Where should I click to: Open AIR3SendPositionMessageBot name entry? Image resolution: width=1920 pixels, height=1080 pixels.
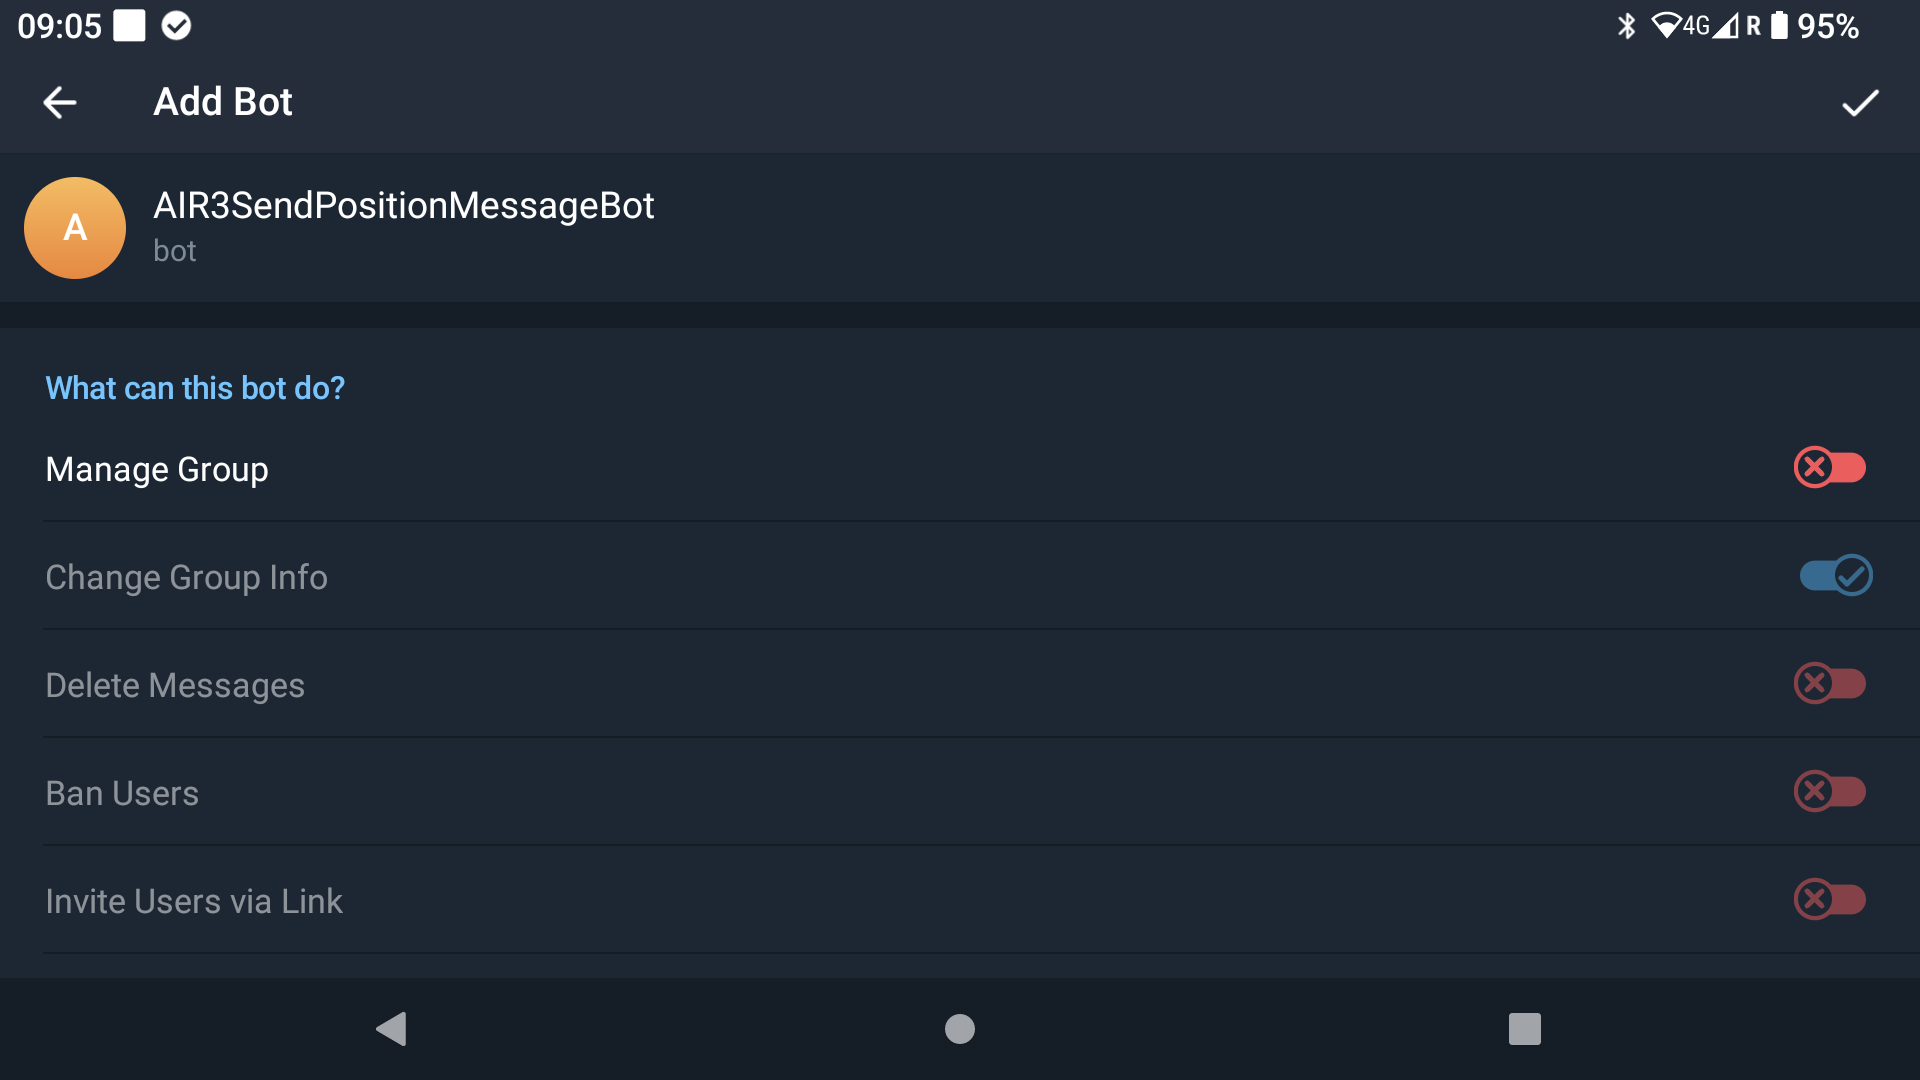pos(403,205)
